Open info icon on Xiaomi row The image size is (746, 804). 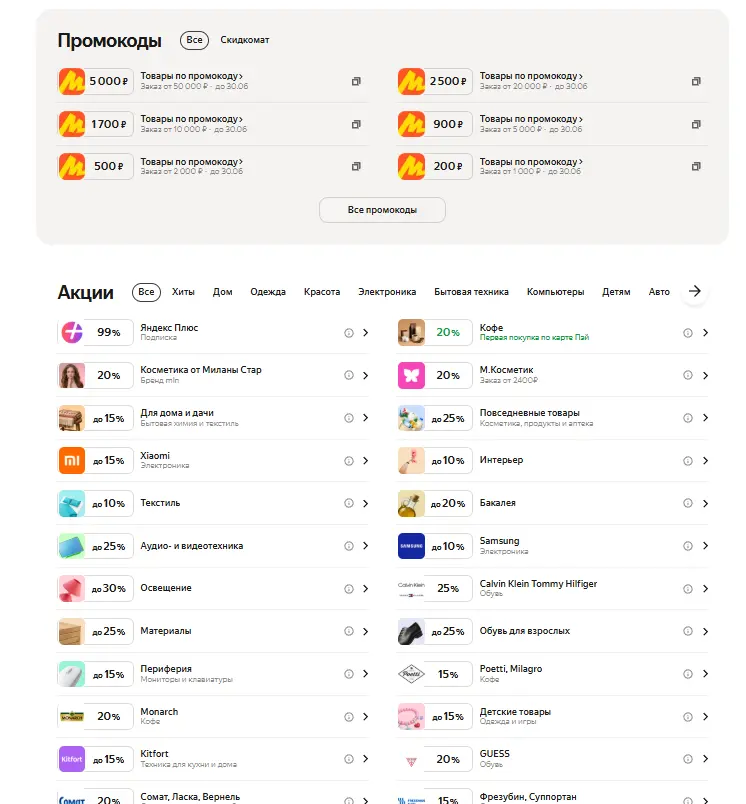click(x=349, y=460)
